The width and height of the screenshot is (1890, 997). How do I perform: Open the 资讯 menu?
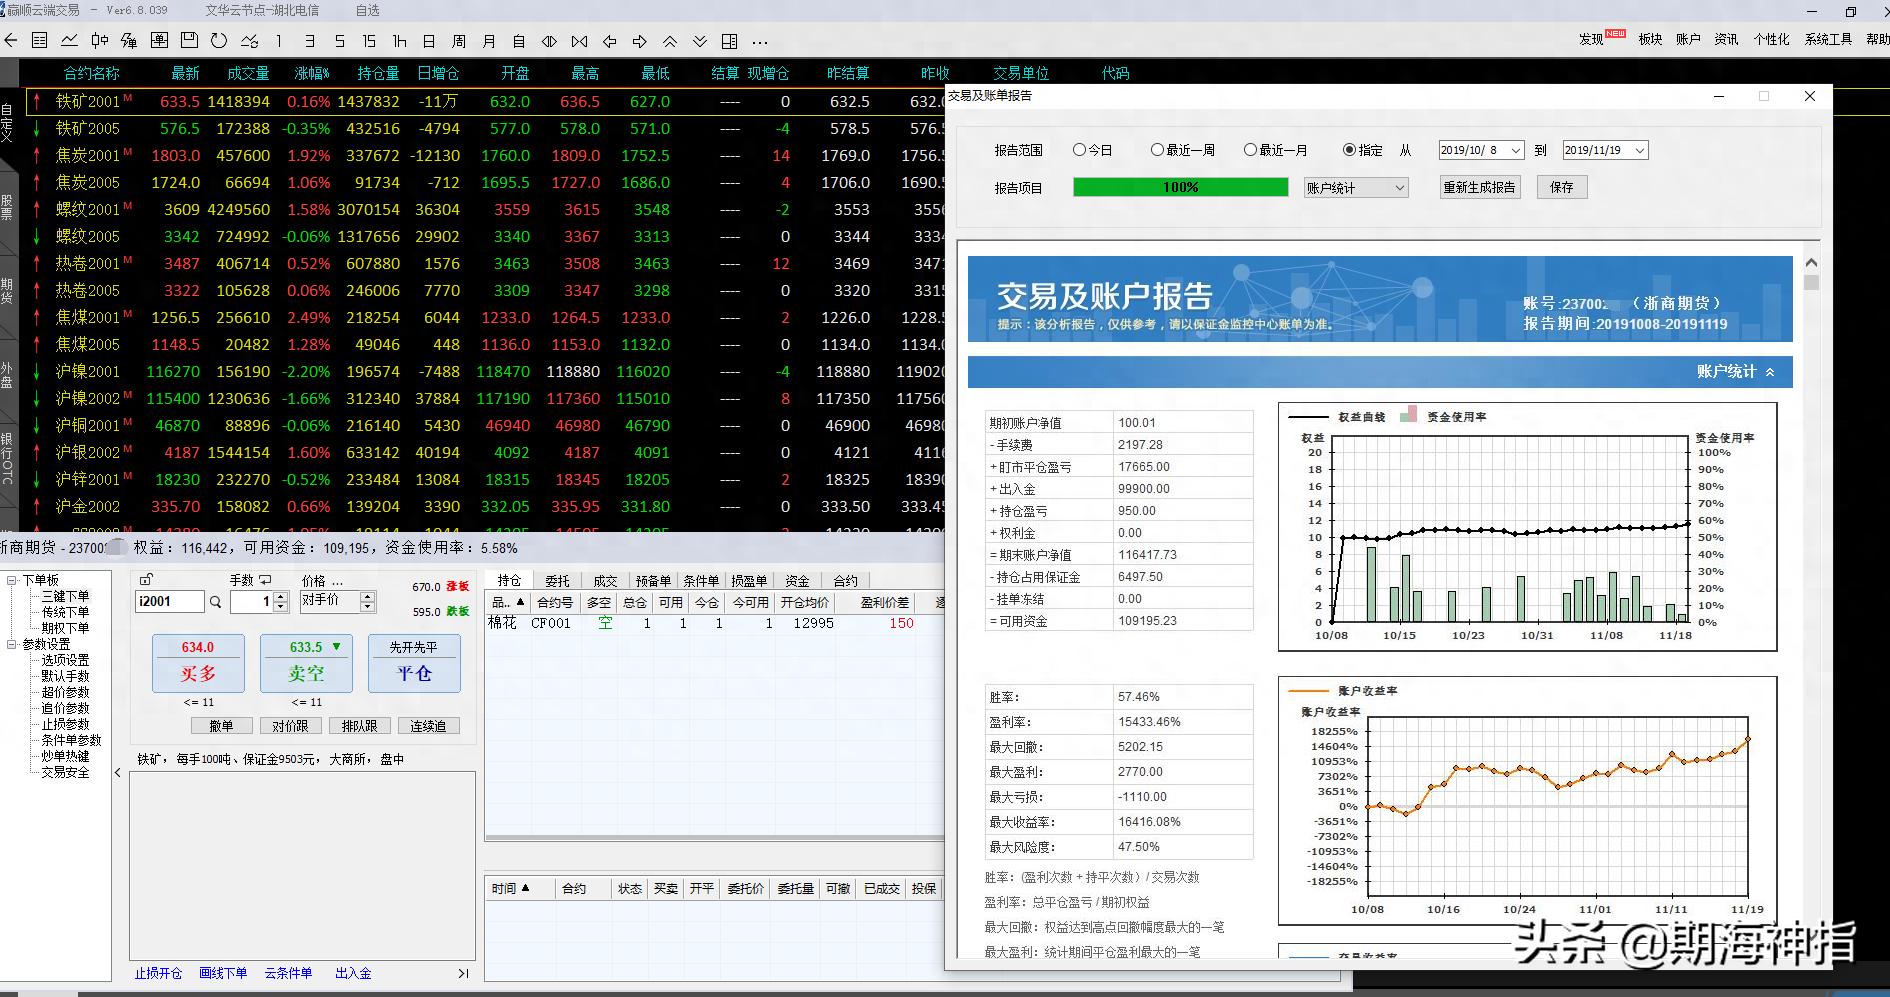coord(1726,39)
